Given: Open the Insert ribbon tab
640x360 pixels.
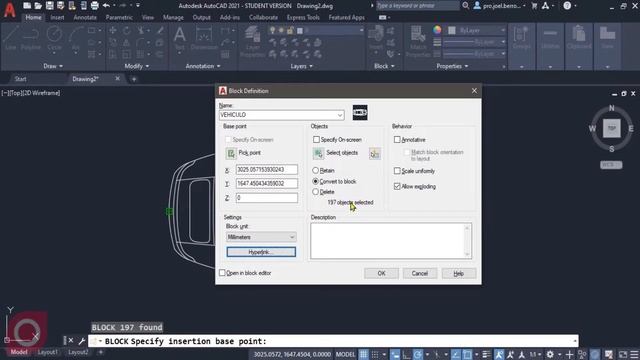Looking at the screenshot, I should tap(57, 18).
